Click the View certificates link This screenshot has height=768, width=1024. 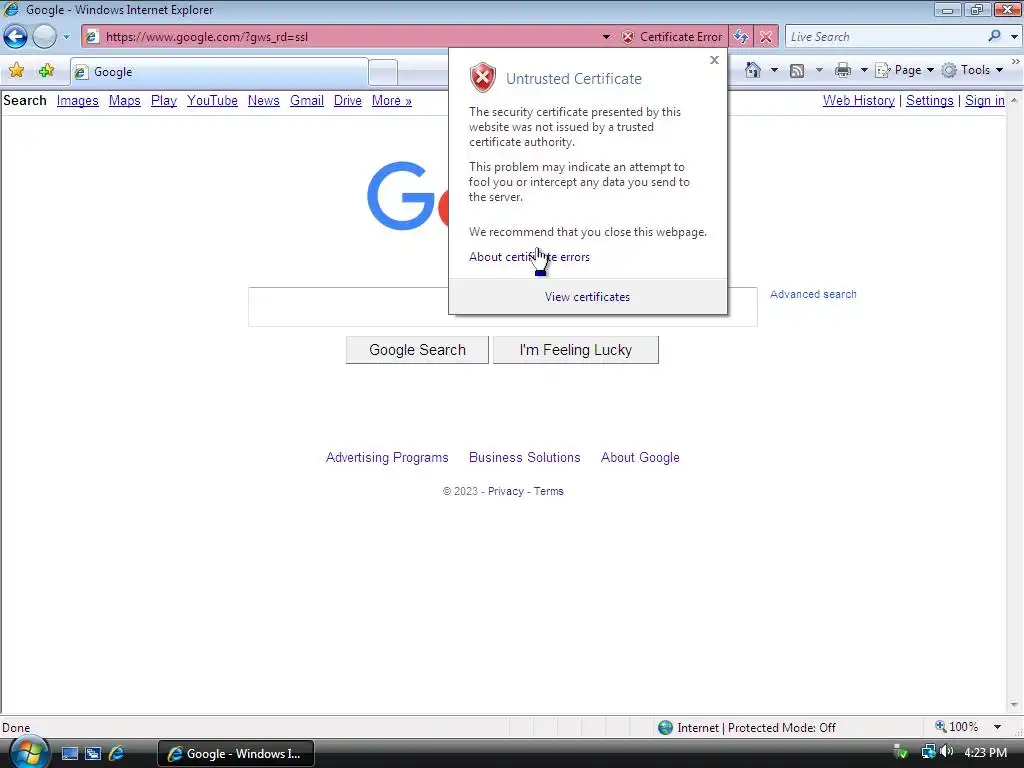(x=587, y=296)
